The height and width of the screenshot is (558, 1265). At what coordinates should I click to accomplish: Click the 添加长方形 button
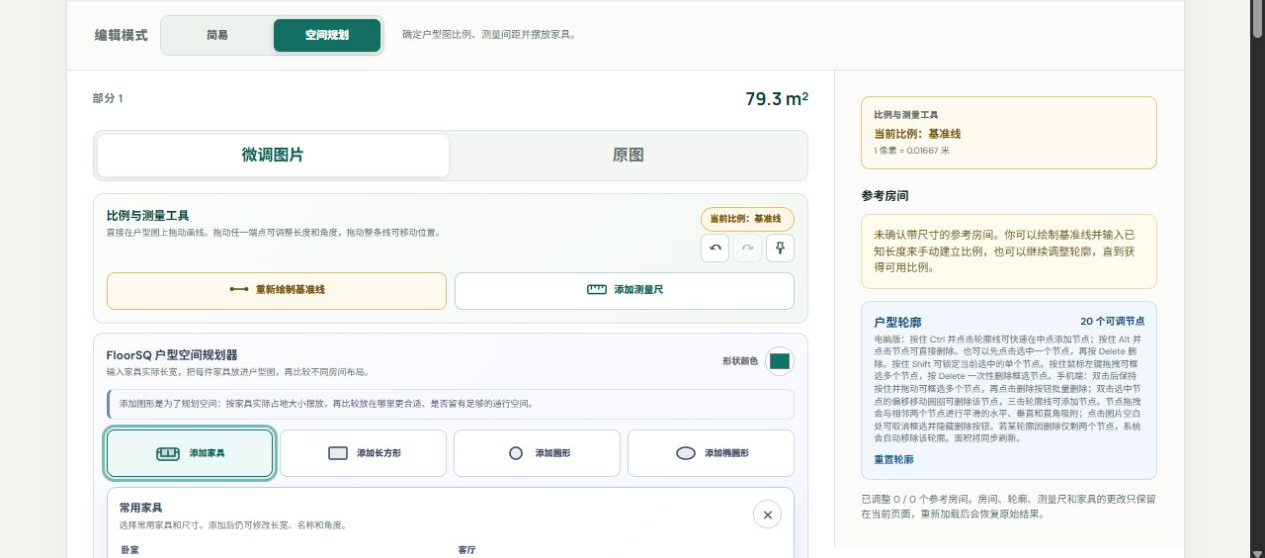tap(363, 453)
